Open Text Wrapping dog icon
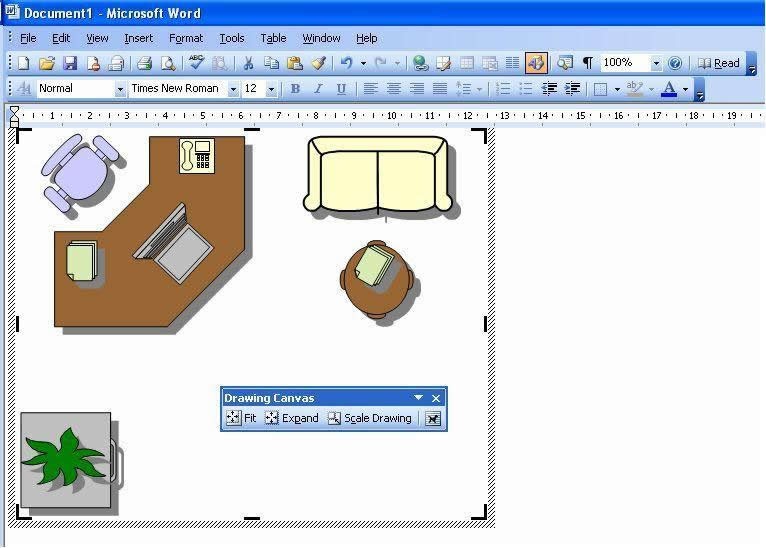This screenshot has height=548, width=766. (433, 419)
